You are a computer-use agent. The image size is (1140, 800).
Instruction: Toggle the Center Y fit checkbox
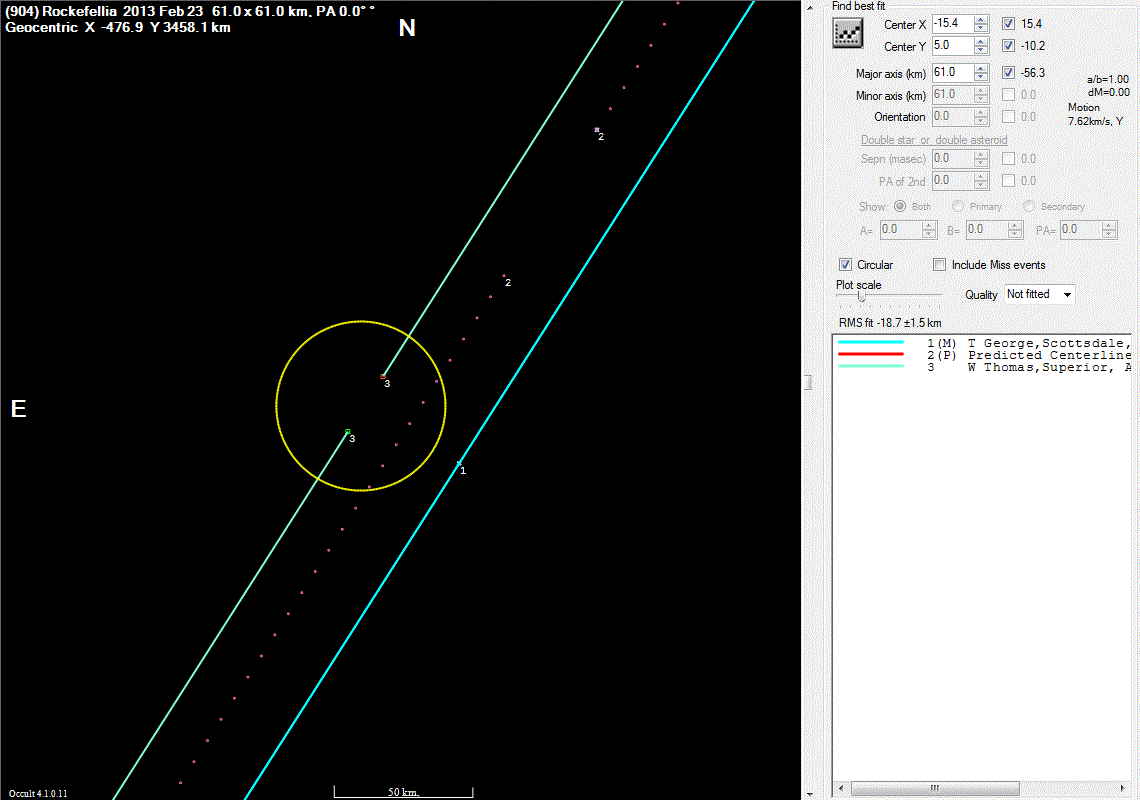tap(1009, 46)
